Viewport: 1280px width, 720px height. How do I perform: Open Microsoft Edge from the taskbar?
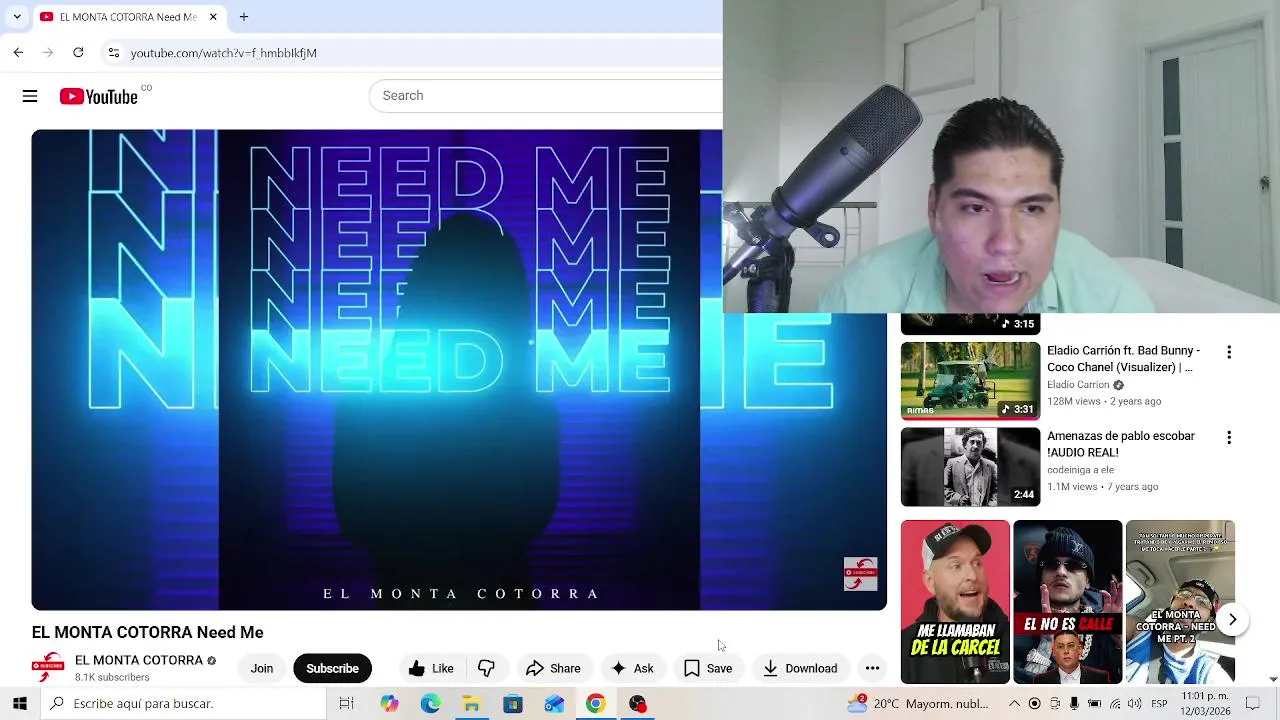(x=430, y=704)
